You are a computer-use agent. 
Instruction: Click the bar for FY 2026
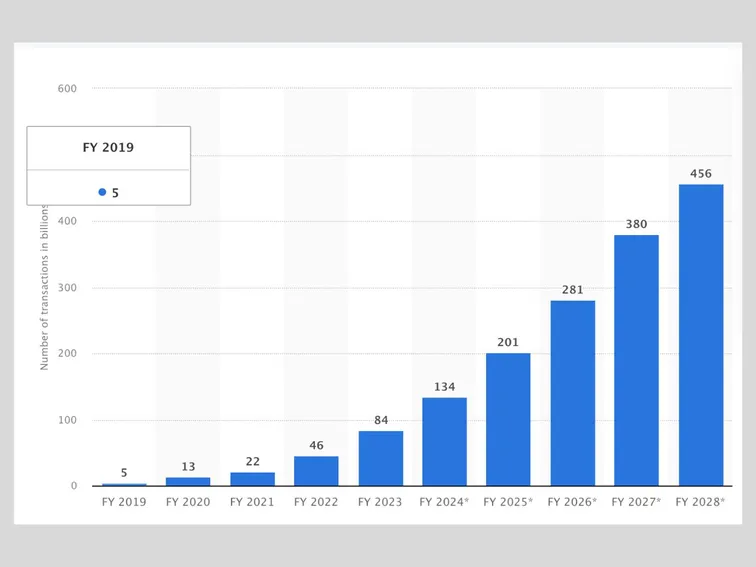pyautogui.click(x=572, y=393)
